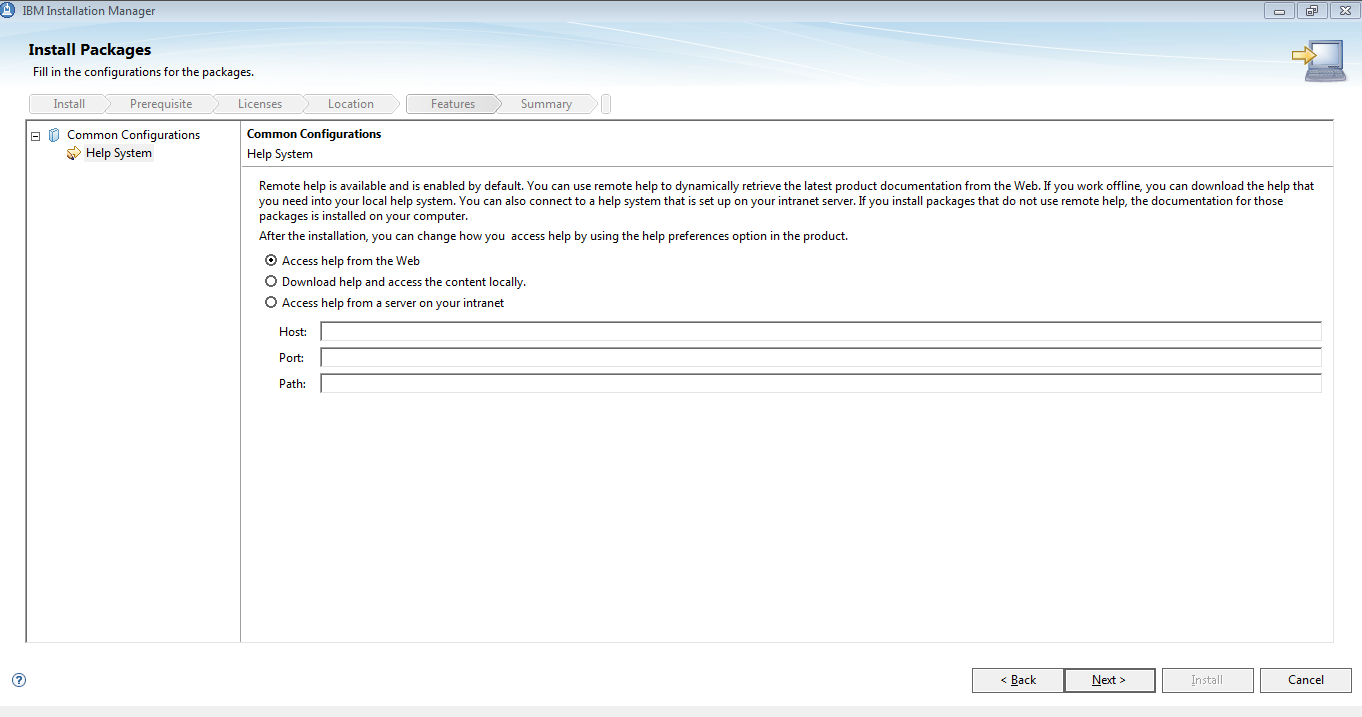Click the Path: label

tap(292, 384)
